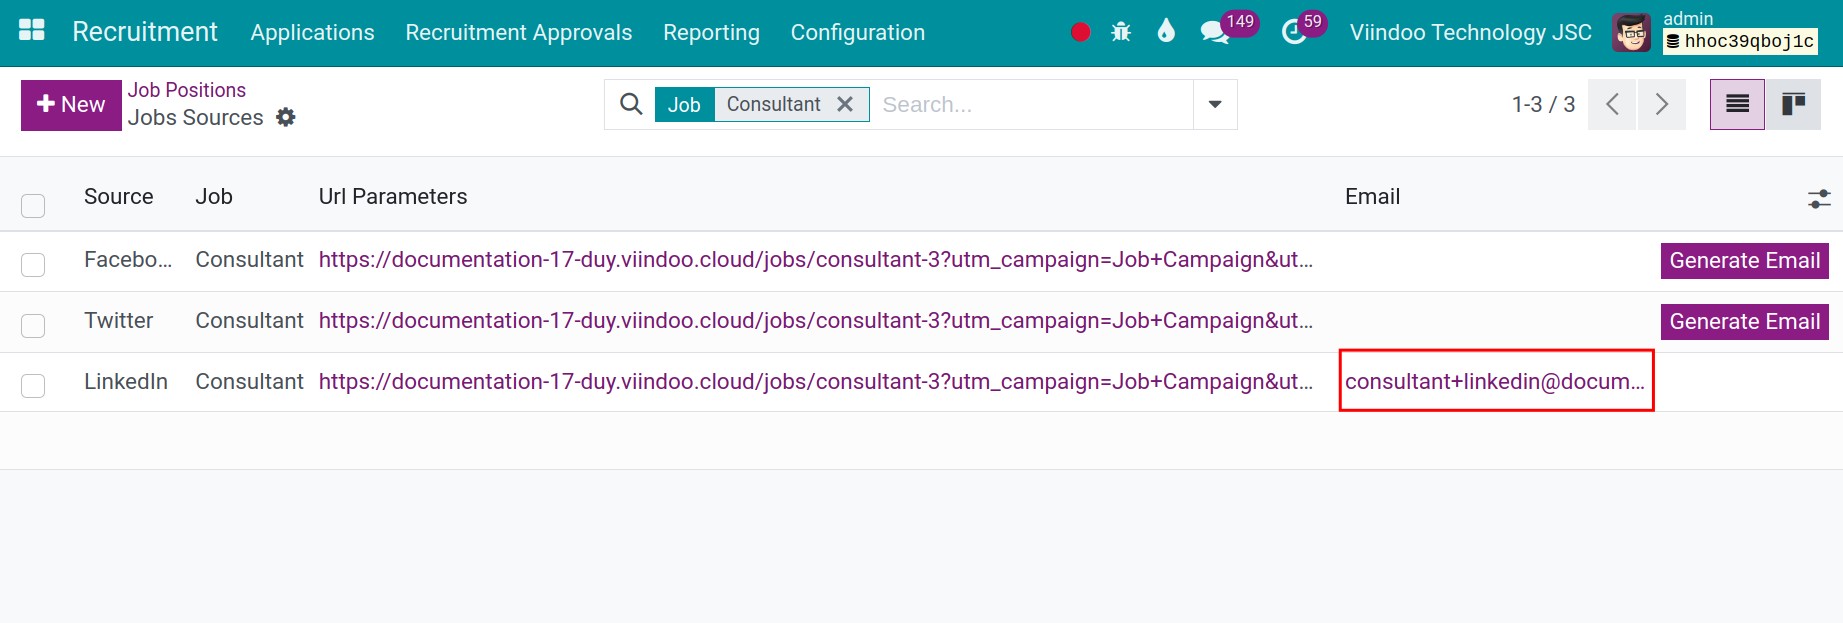This screenshot has height=623, width=1843.
Task: Click the search magnifier icon
Action: pyautogui.click(x=631, y=104)
